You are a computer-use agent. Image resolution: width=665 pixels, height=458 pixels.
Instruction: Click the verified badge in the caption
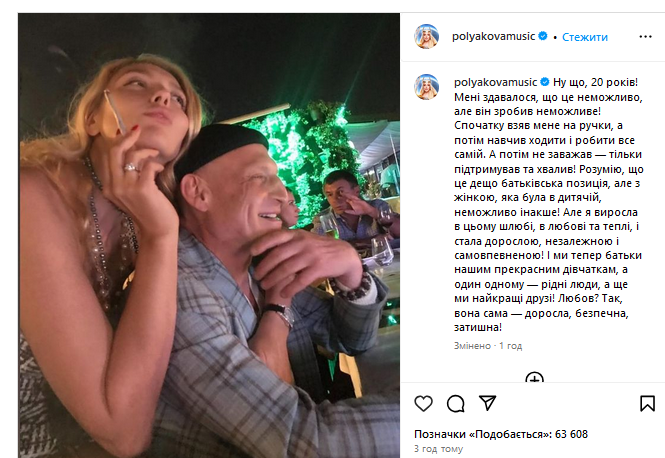click(x=545, y=81)
